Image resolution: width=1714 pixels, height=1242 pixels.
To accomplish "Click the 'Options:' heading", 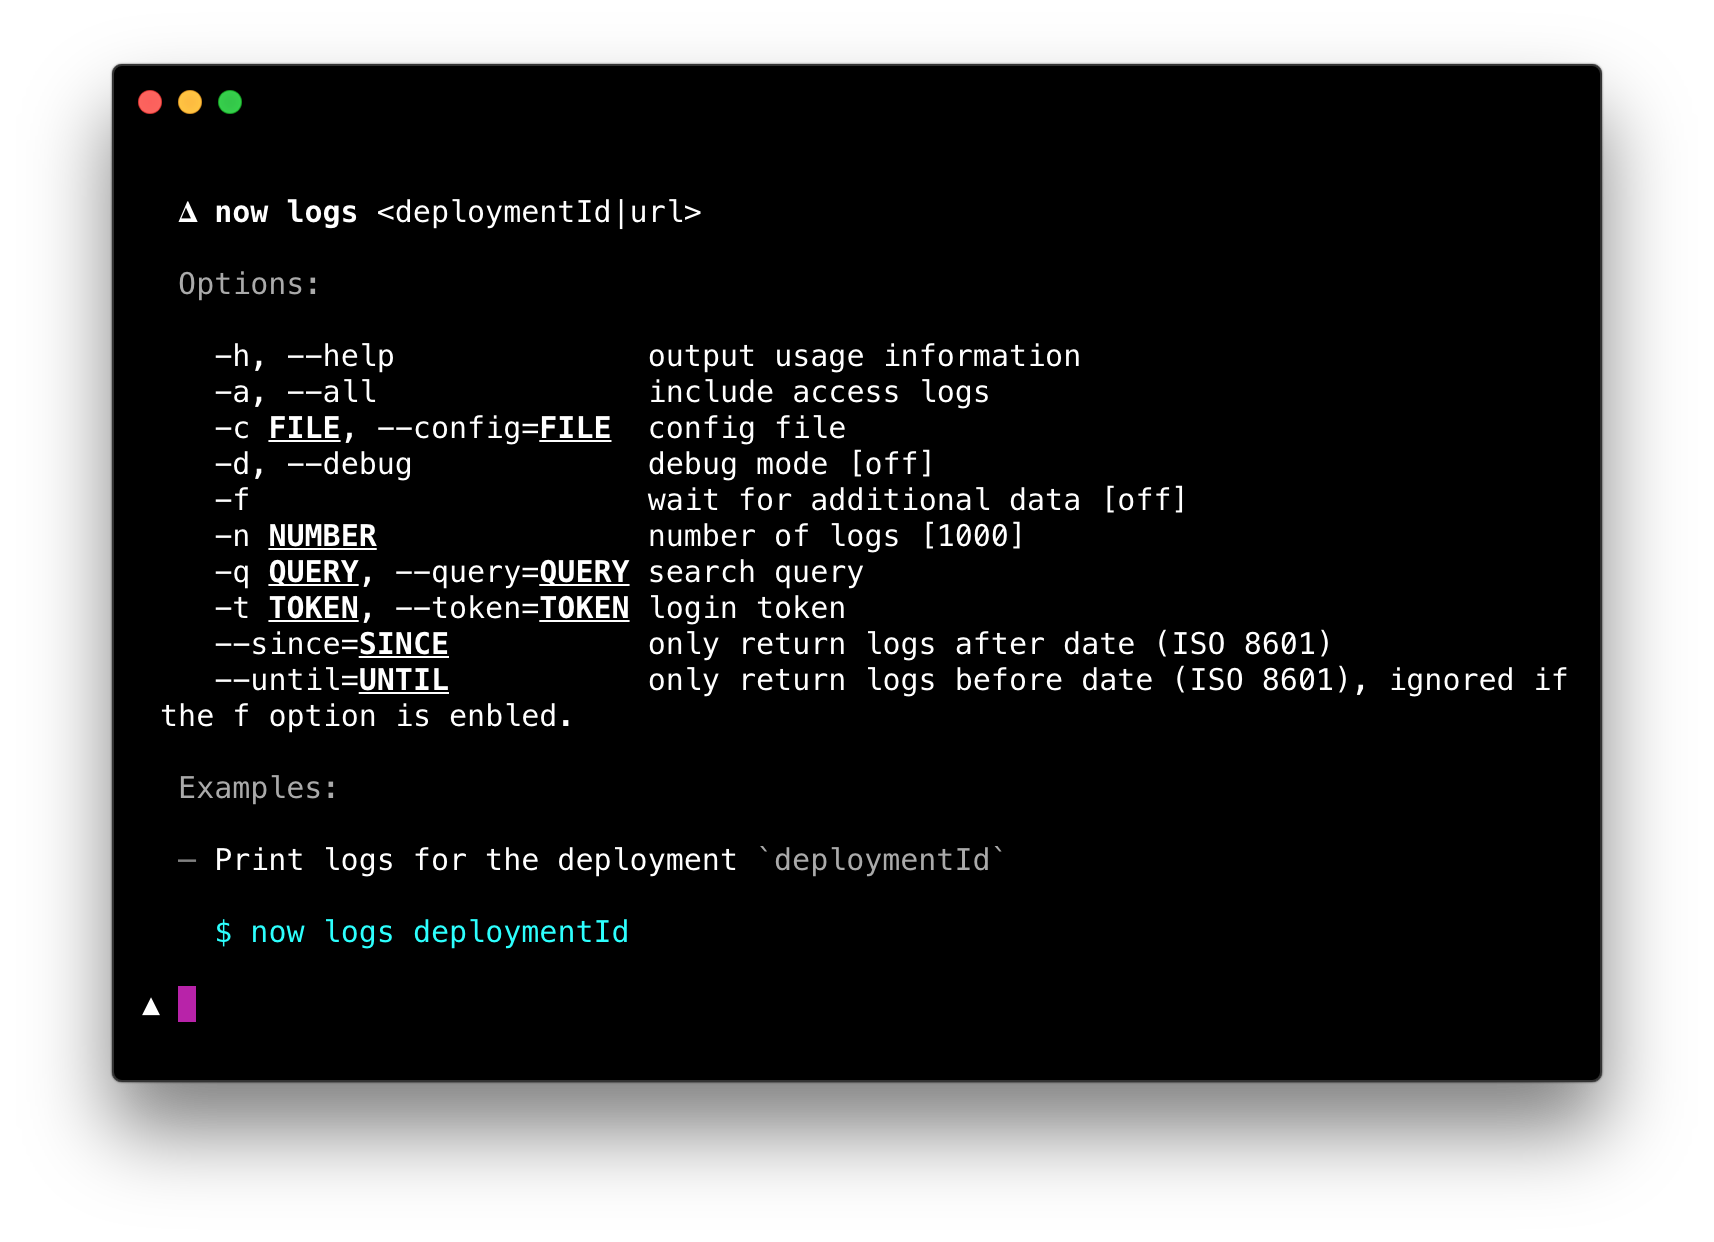I will tap(249, 284).
